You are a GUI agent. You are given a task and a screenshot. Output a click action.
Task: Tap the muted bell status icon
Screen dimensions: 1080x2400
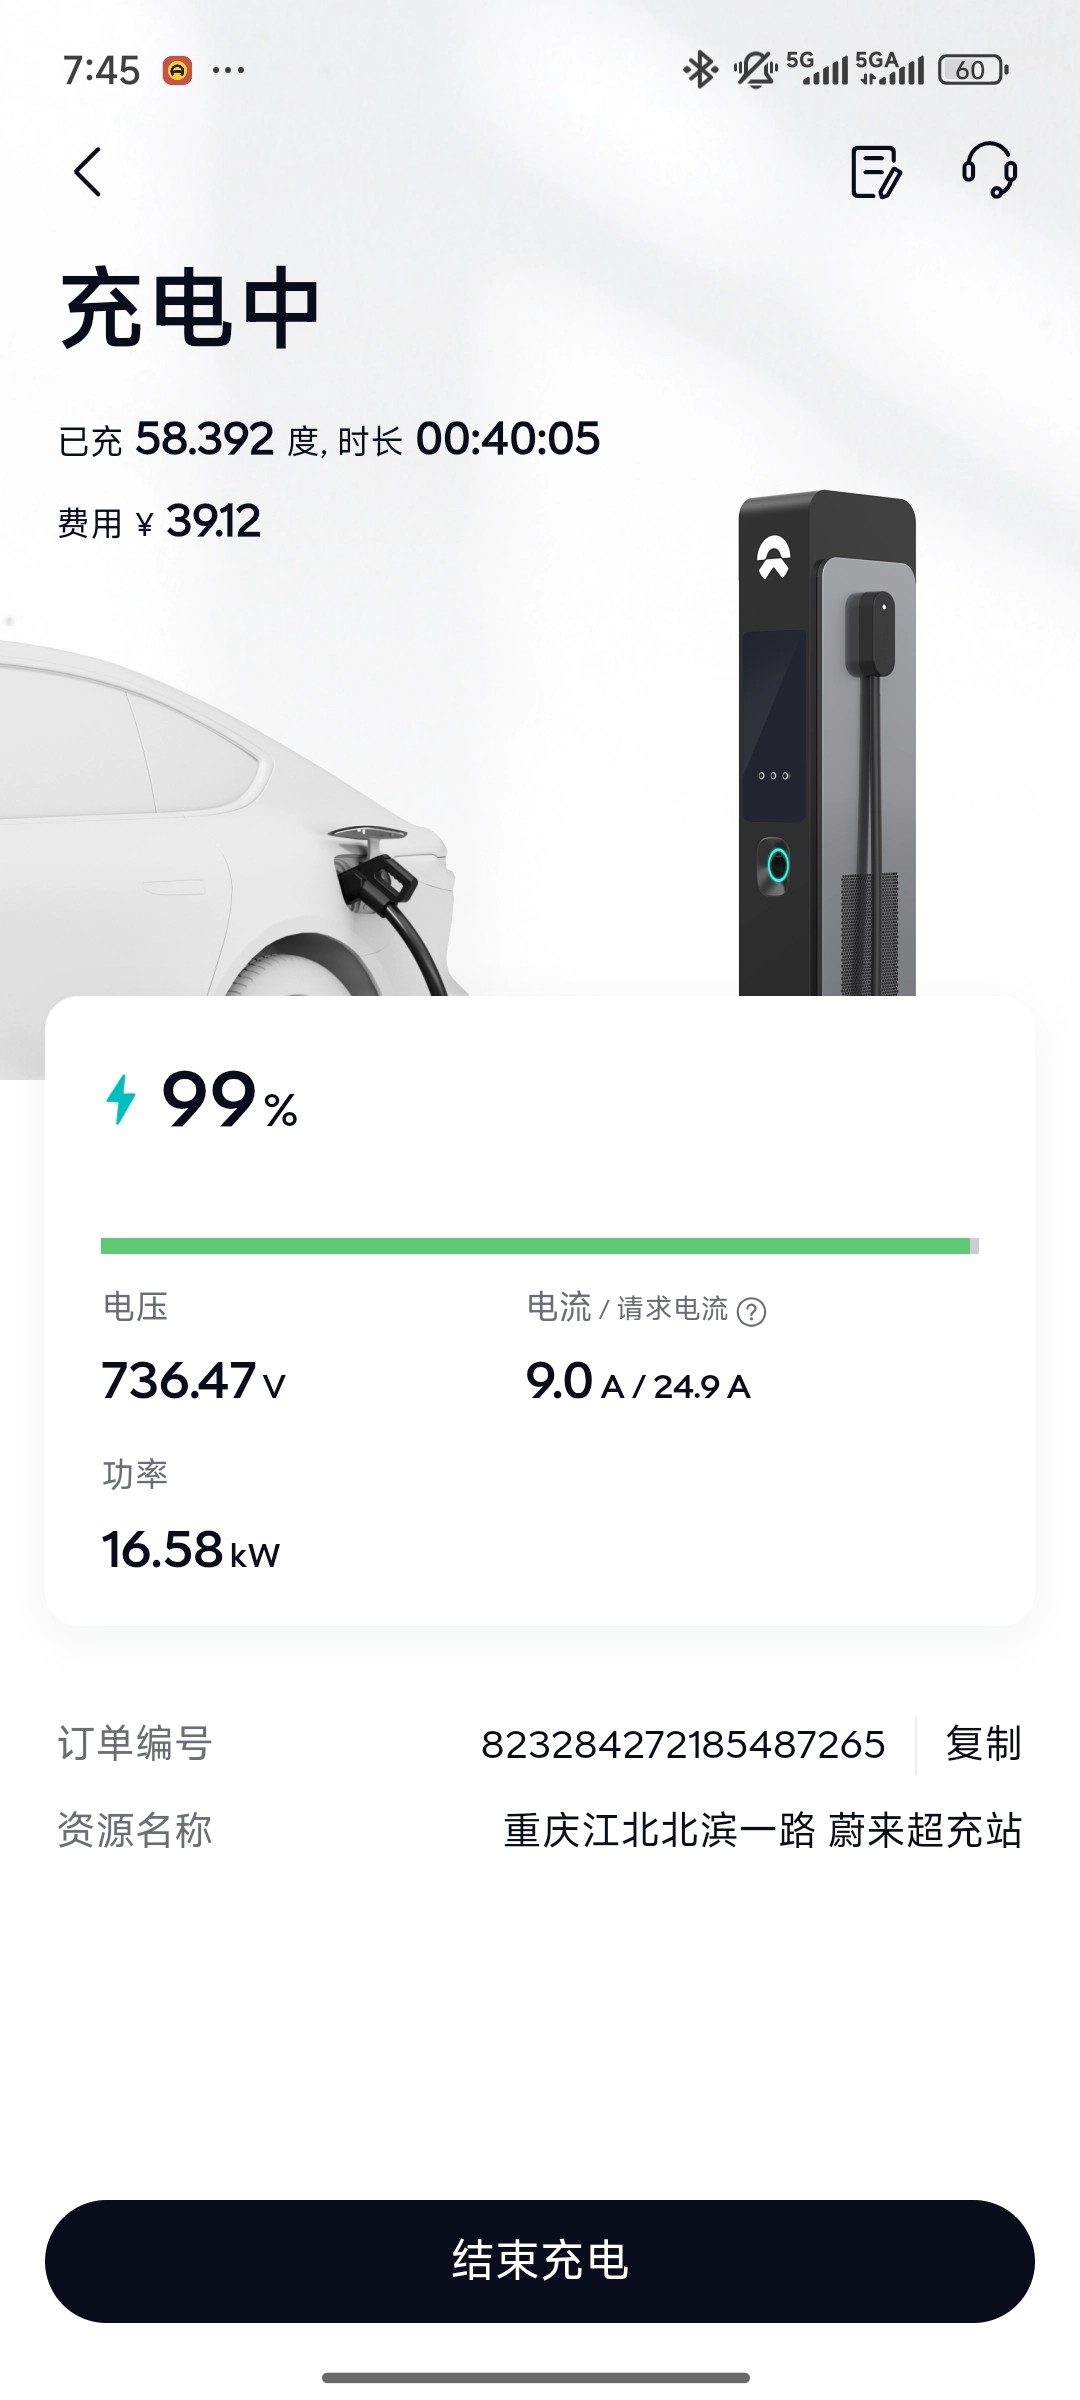(755, 70)
